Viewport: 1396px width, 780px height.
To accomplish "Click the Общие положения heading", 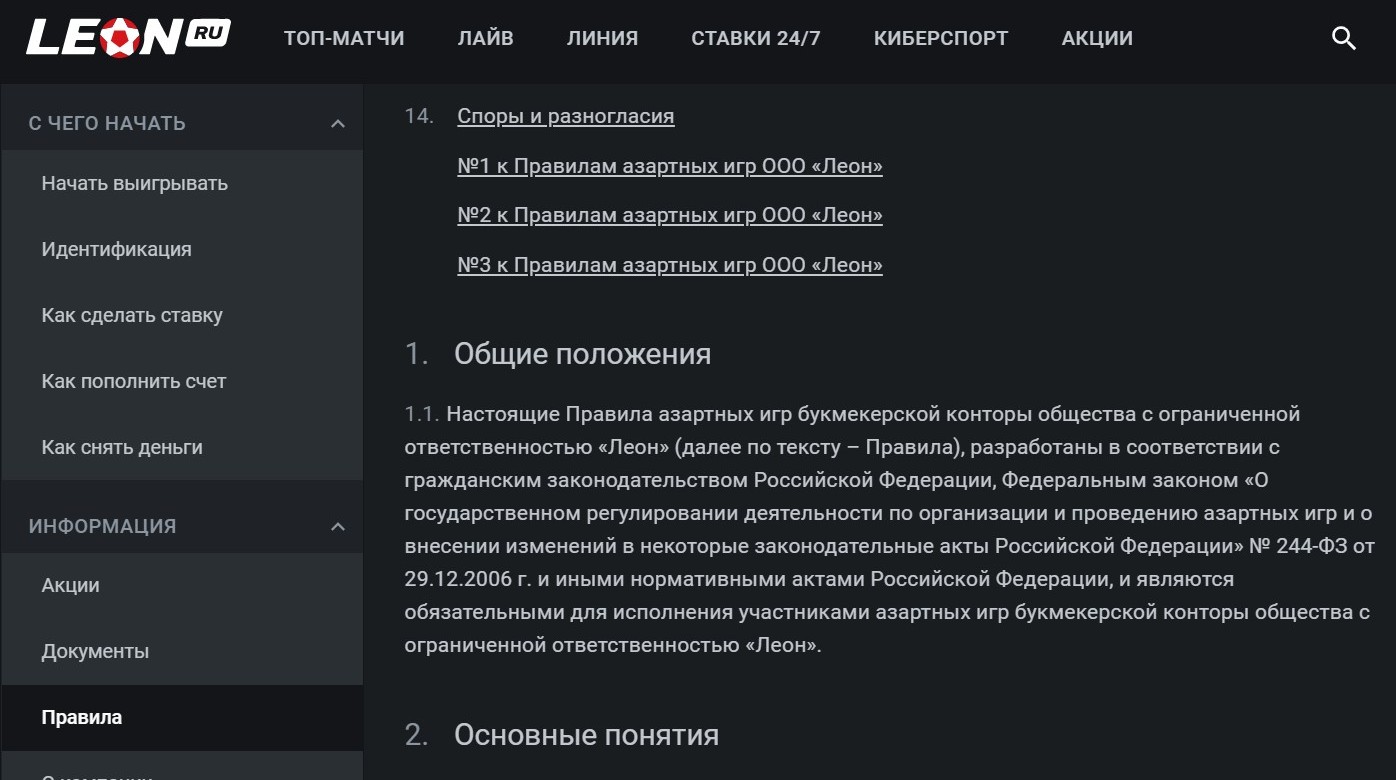I will point(583,354).
